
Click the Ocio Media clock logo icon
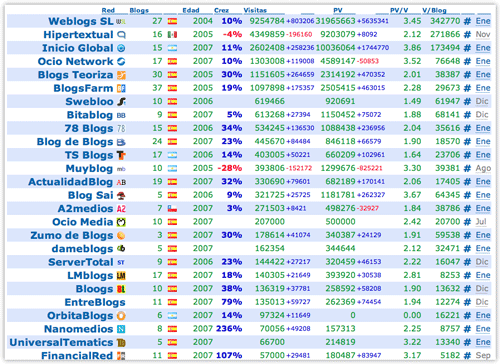click(121, 222)
